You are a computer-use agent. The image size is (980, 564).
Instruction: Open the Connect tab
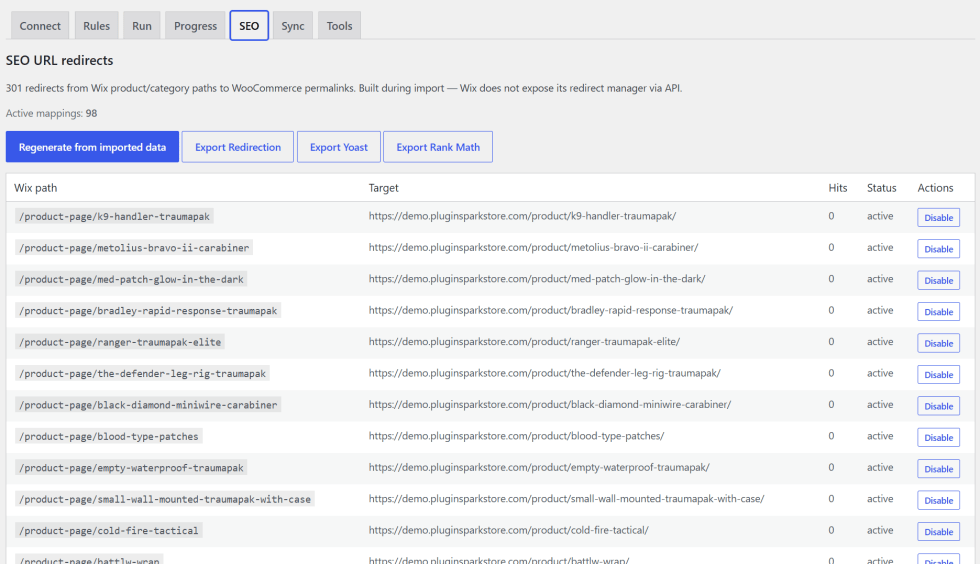tap(40, 26)
